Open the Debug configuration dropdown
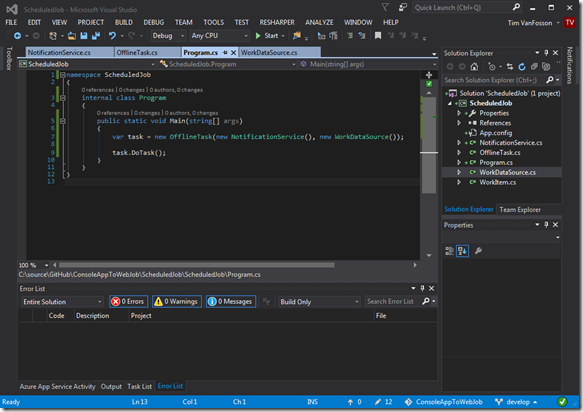Viewport: 583px width, 412px height. [168, 36]
